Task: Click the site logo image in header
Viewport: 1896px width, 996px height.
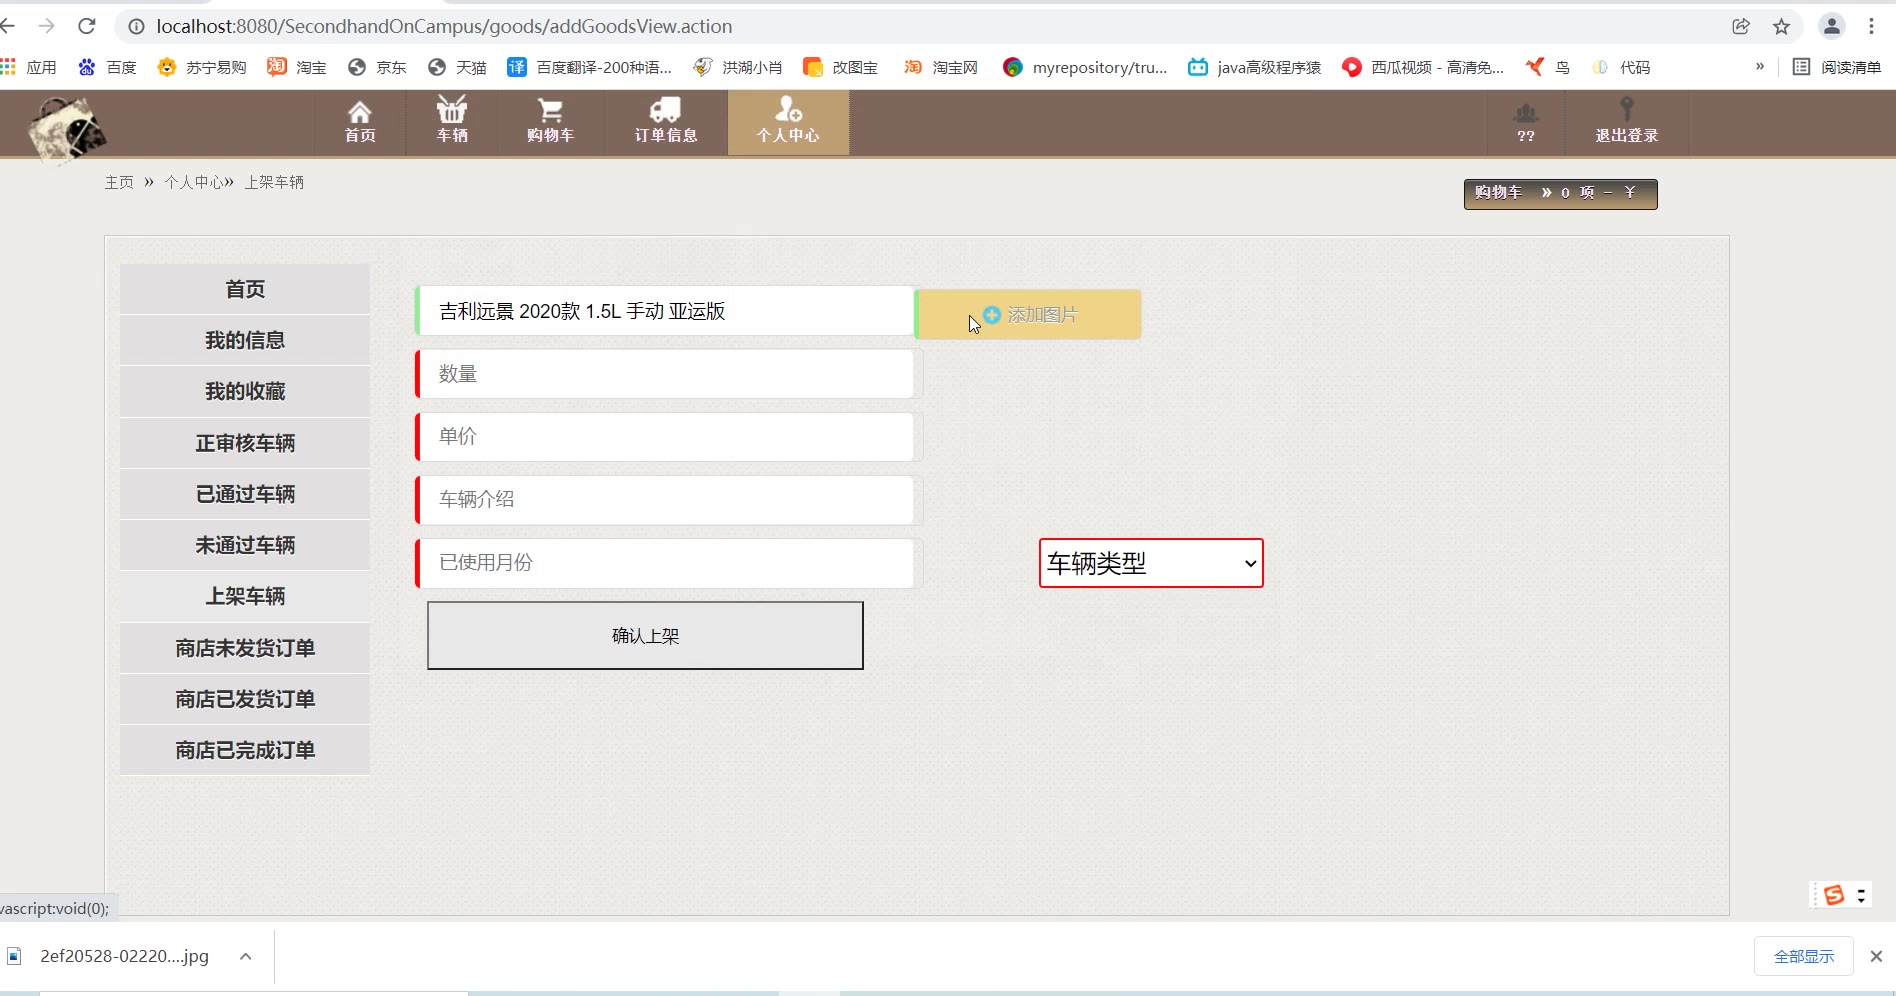Action: pyautogui.click(x=67, y=129)
